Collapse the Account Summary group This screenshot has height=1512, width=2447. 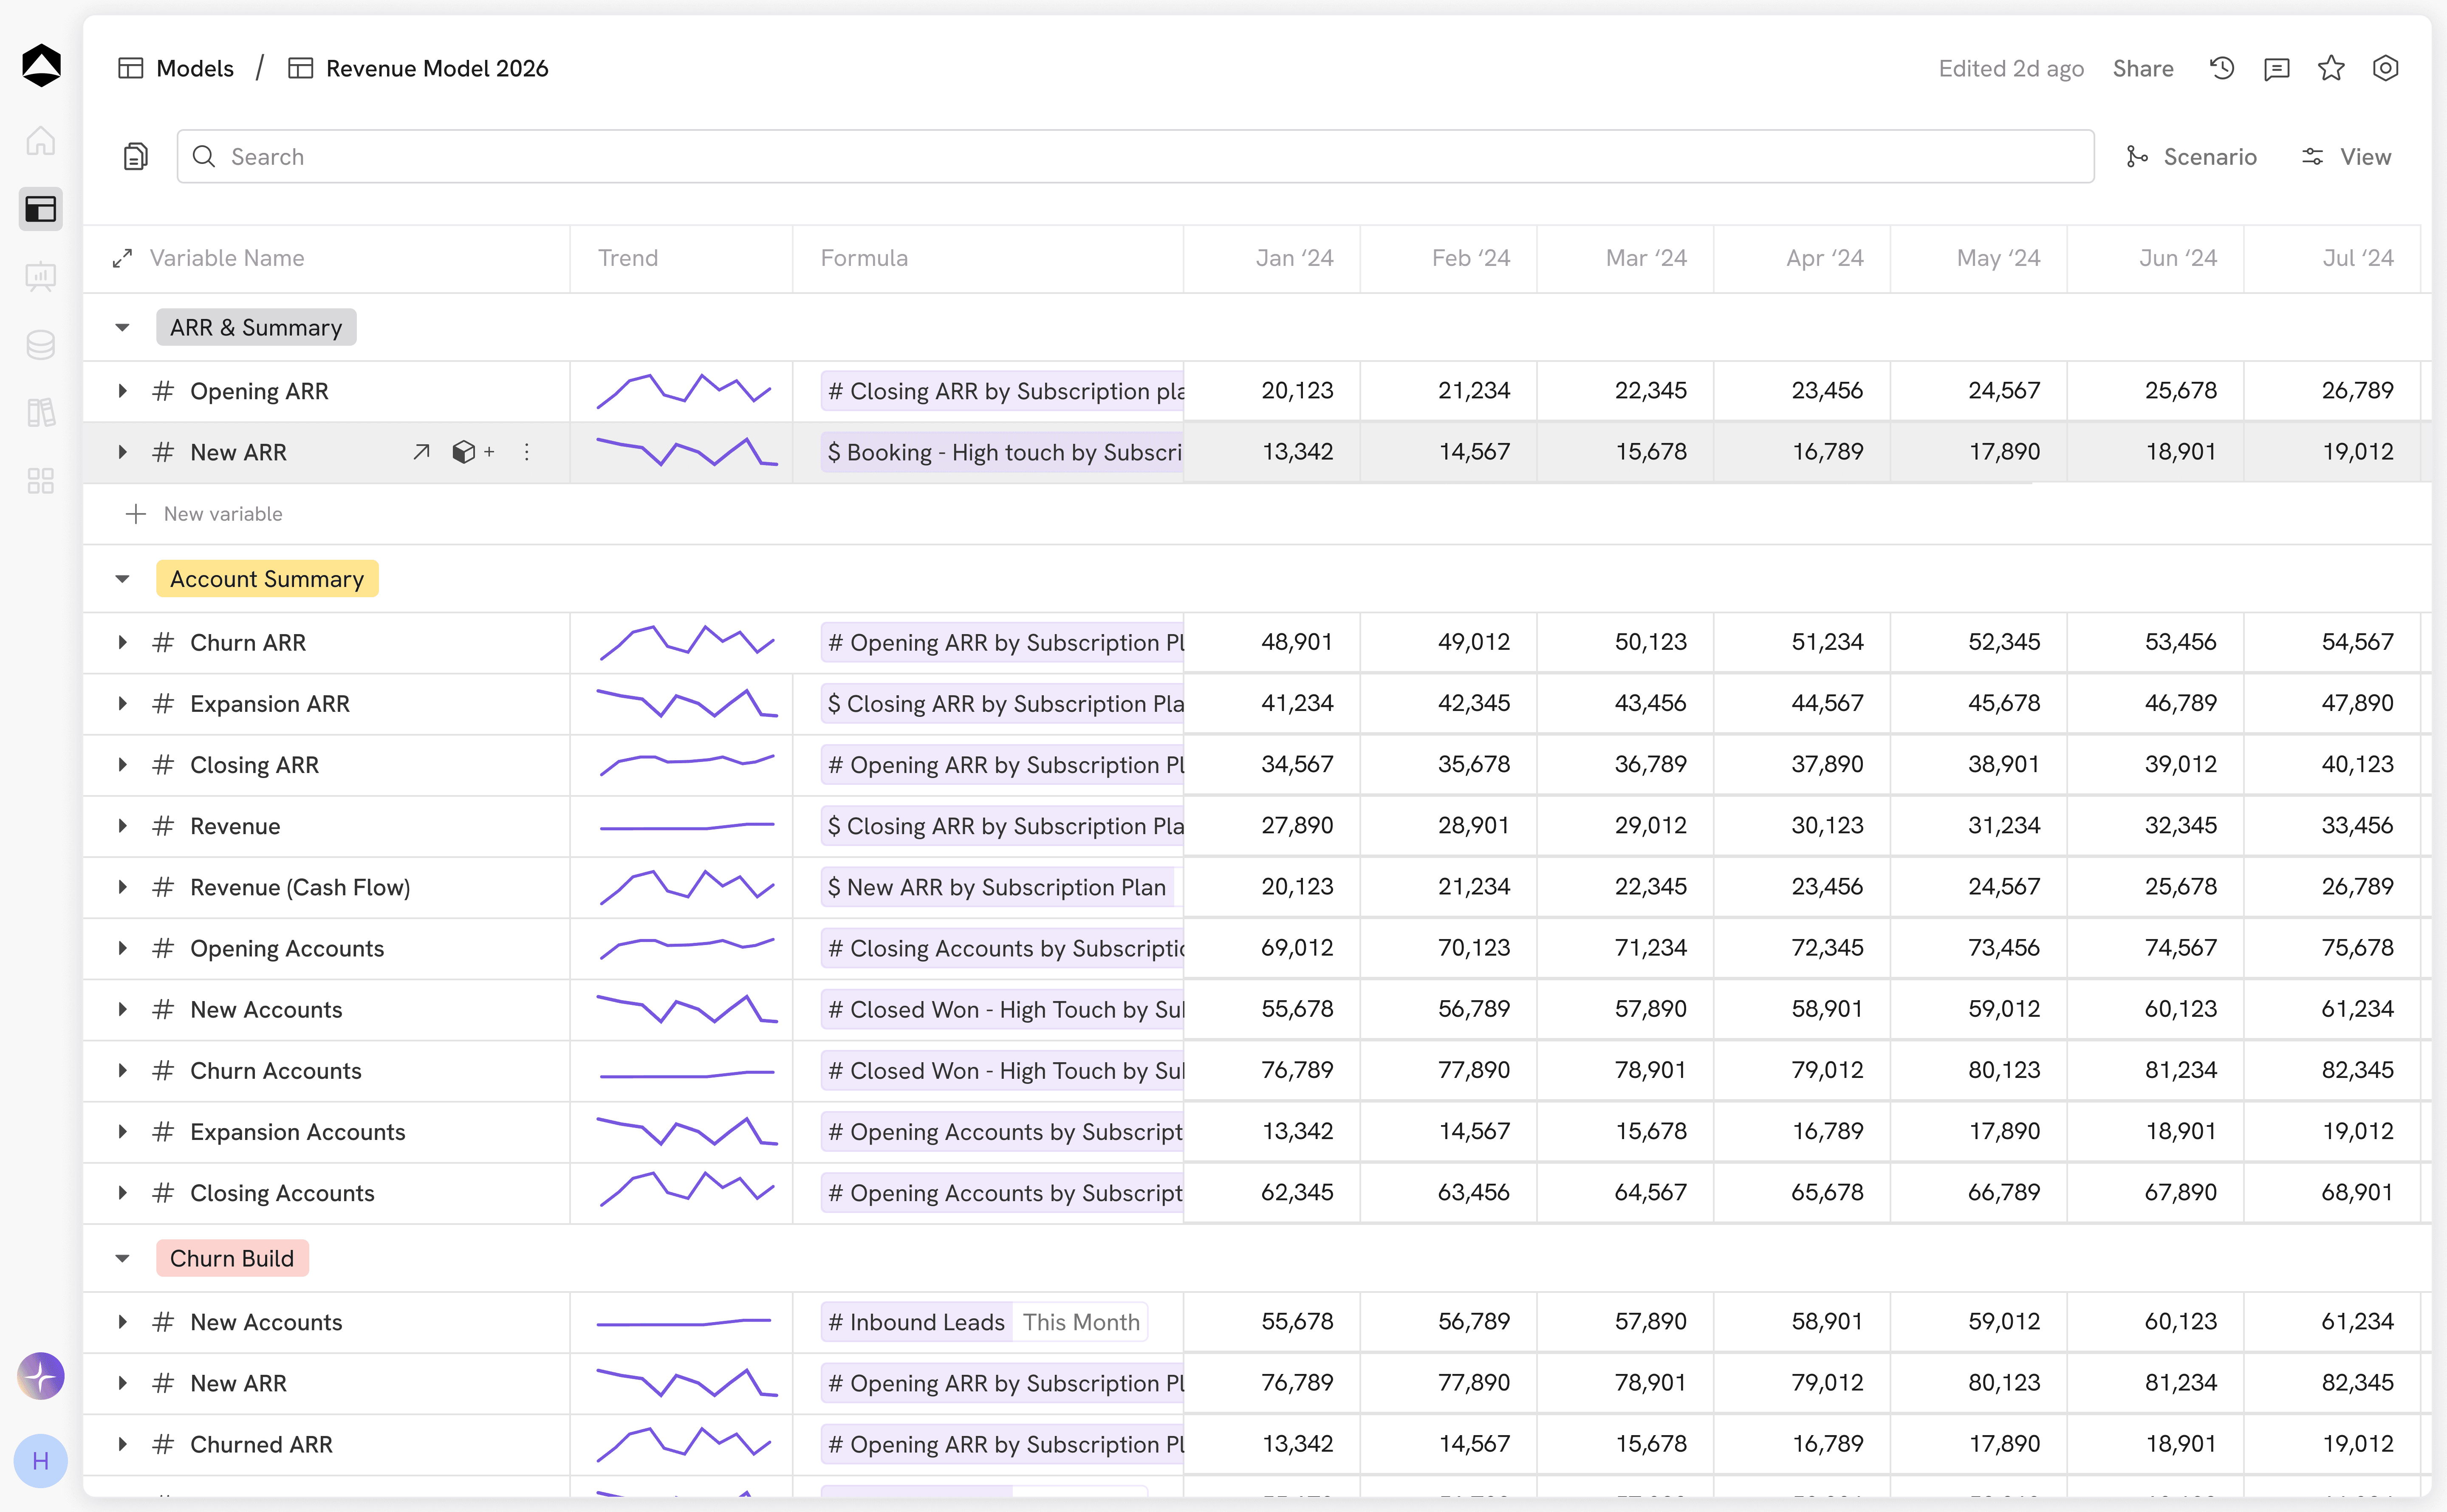click(122, 579)
